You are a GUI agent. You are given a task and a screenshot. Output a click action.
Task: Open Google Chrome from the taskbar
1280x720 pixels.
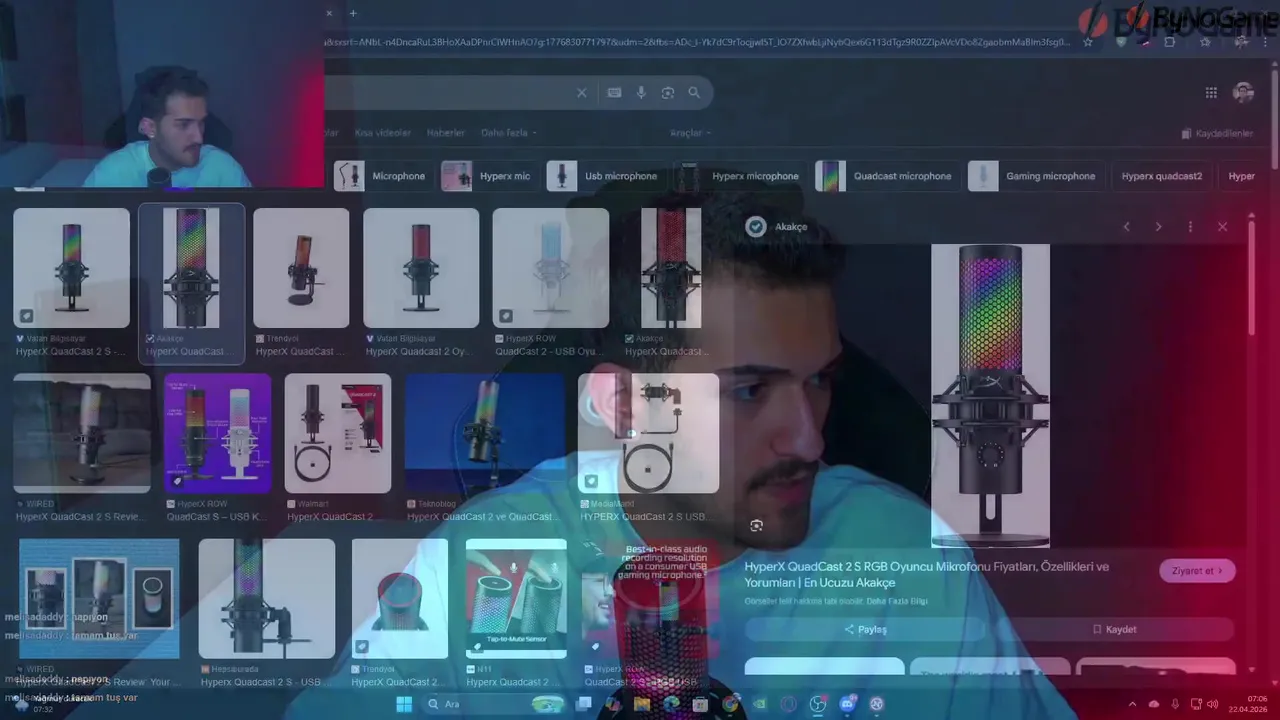731,704
